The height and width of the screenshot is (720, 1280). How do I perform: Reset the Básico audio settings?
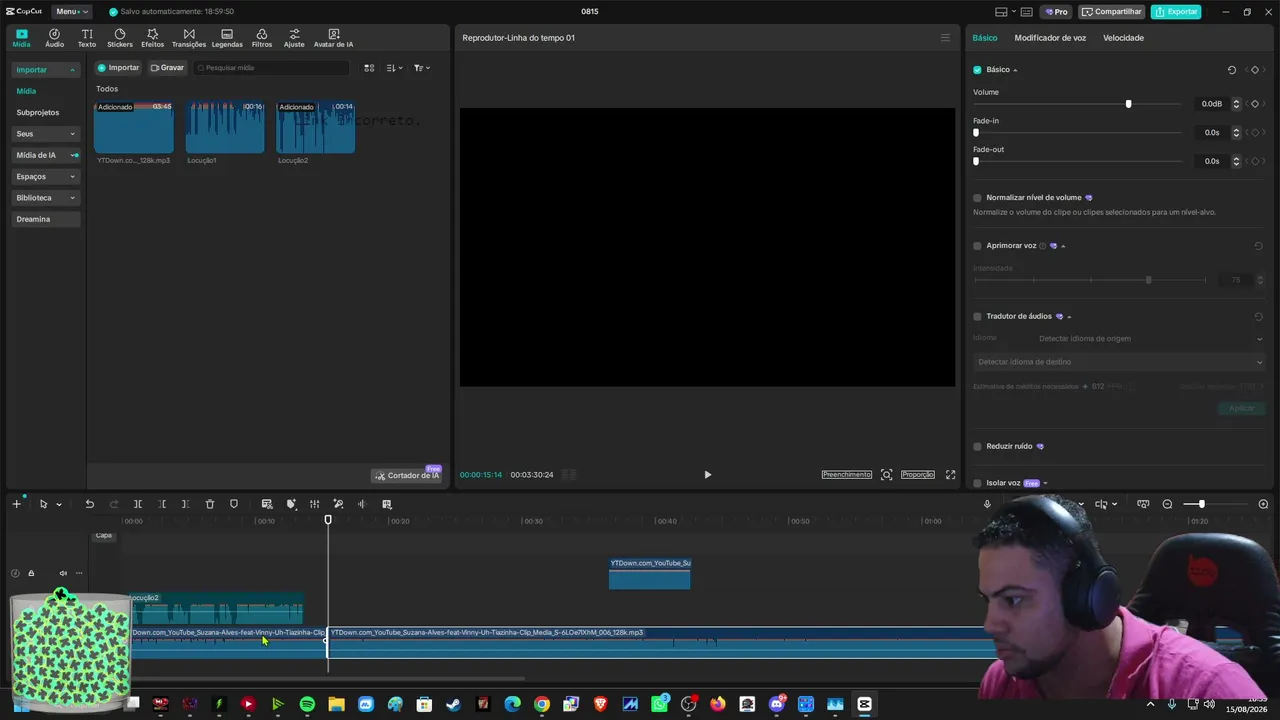click(x=1232, y=70)
